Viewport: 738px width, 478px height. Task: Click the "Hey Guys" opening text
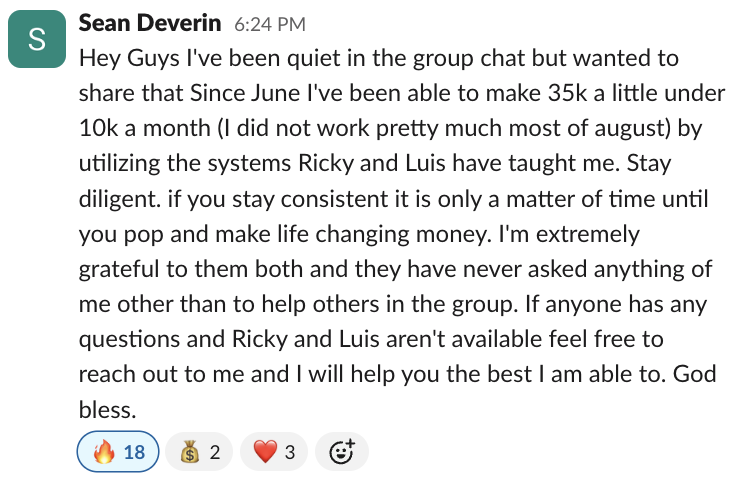[x=120, y=57]
